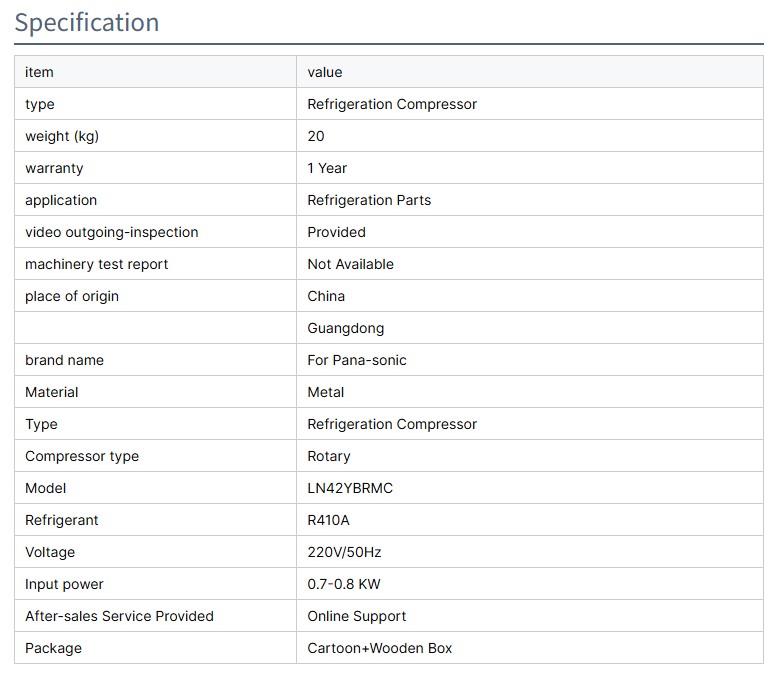Click the Specification heading
The width and height of the screenshot is (778, 677).
click(87, 22)
